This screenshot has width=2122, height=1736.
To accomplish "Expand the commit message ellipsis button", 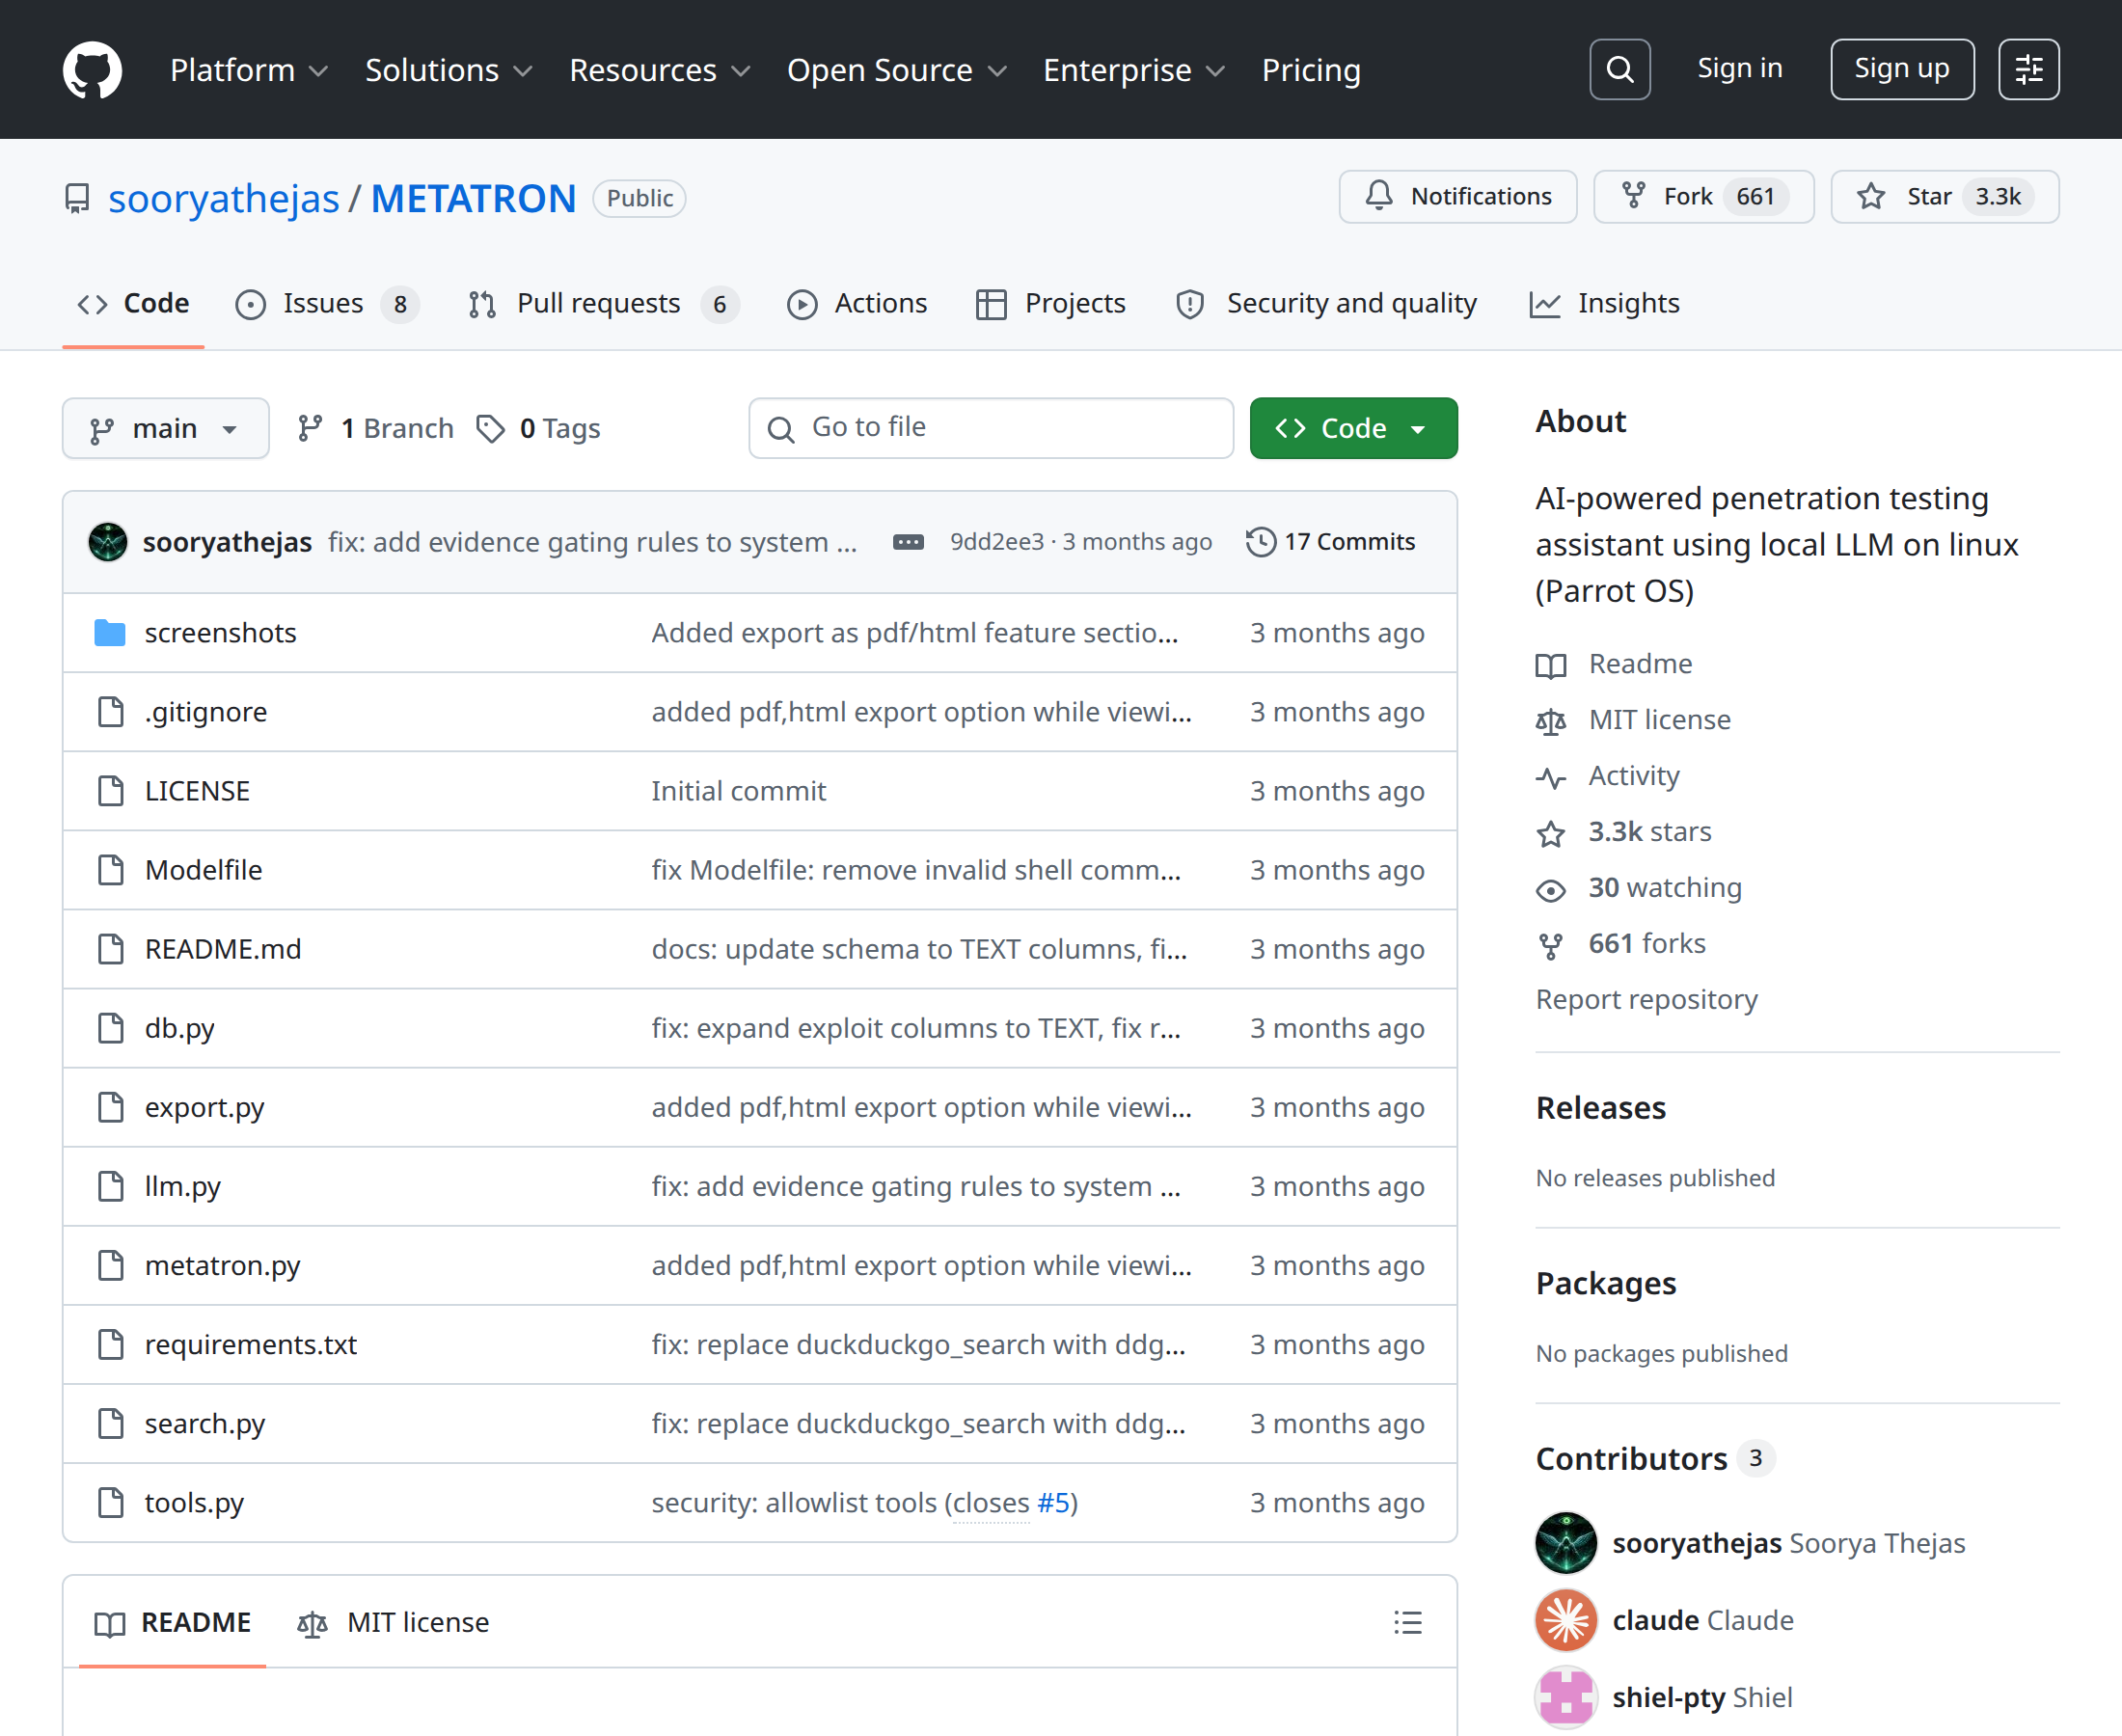I will click(x=908, y=542).
